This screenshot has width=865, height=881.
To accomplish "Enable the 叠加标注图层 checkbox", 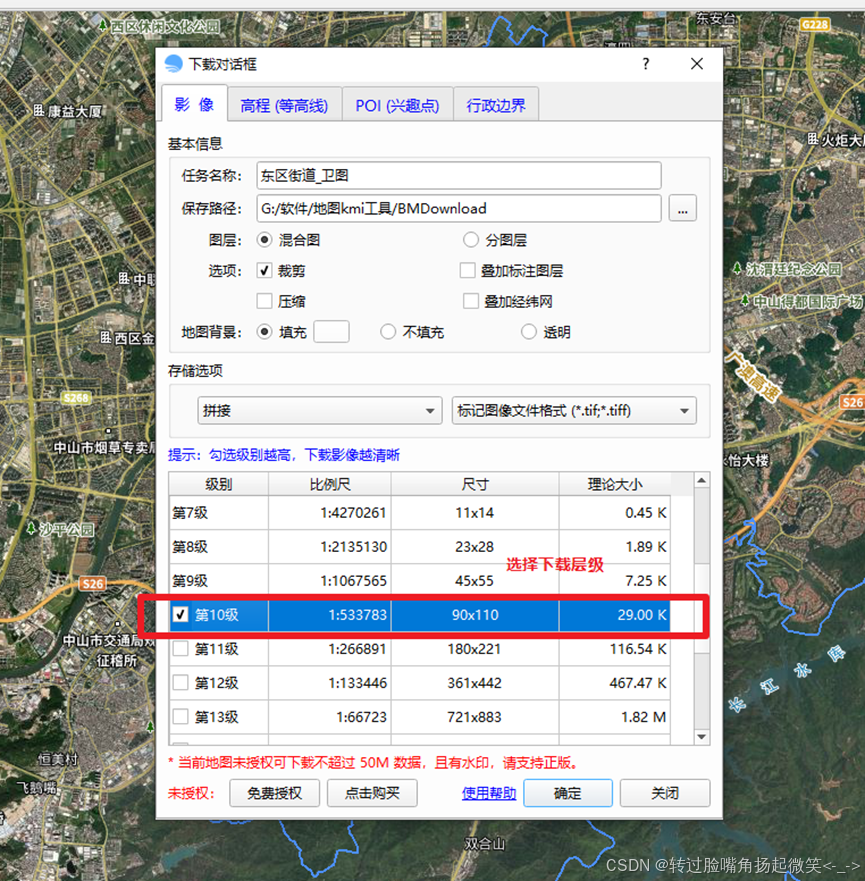I will pos(467,271).
